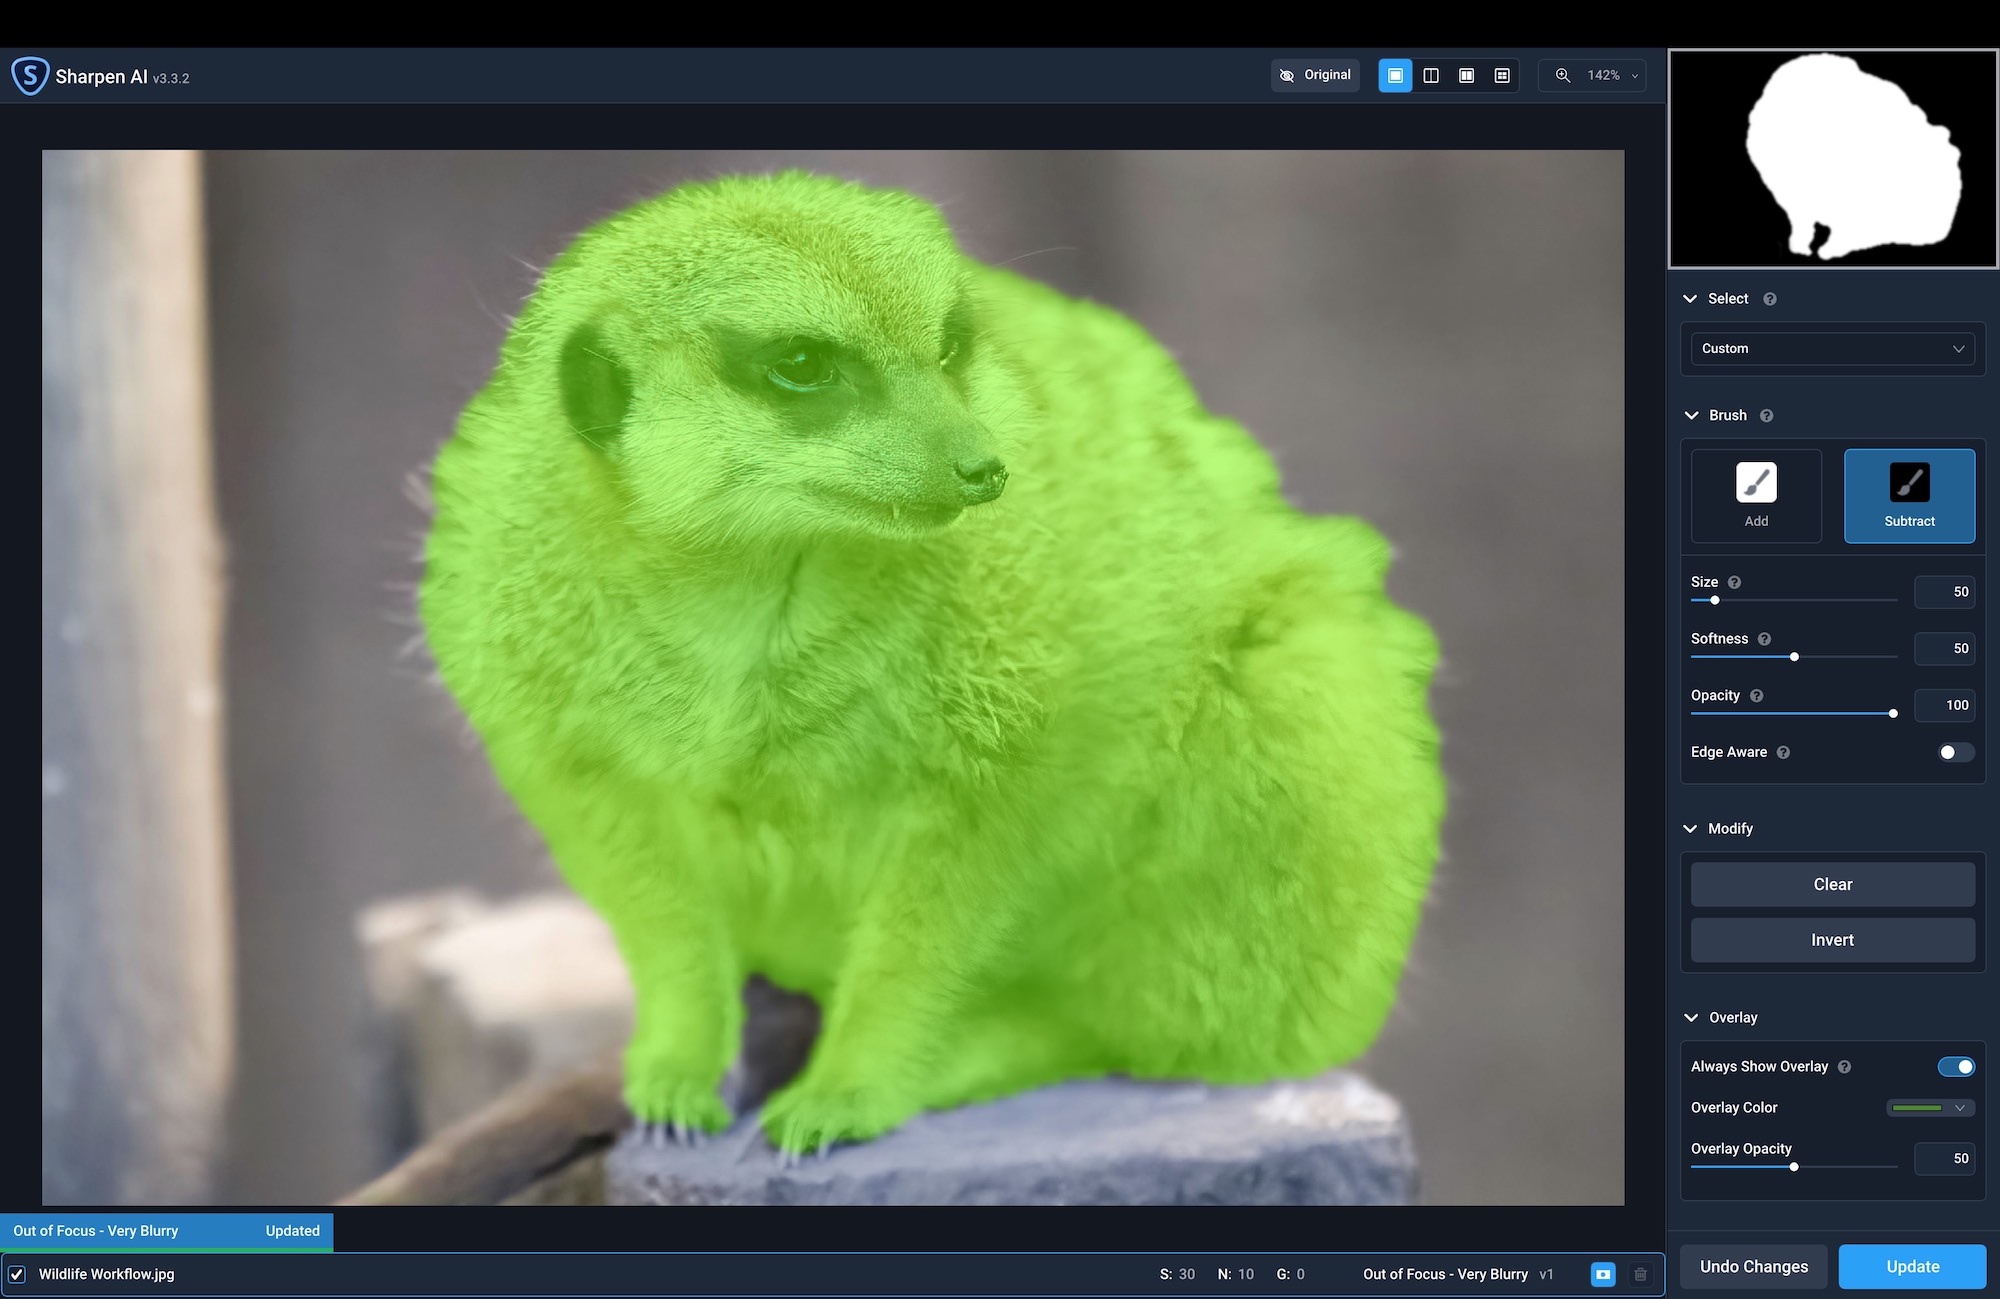2000x1299 pixels.
Task: Switch to split view layout icon
Action: [x=1431, y=76]
